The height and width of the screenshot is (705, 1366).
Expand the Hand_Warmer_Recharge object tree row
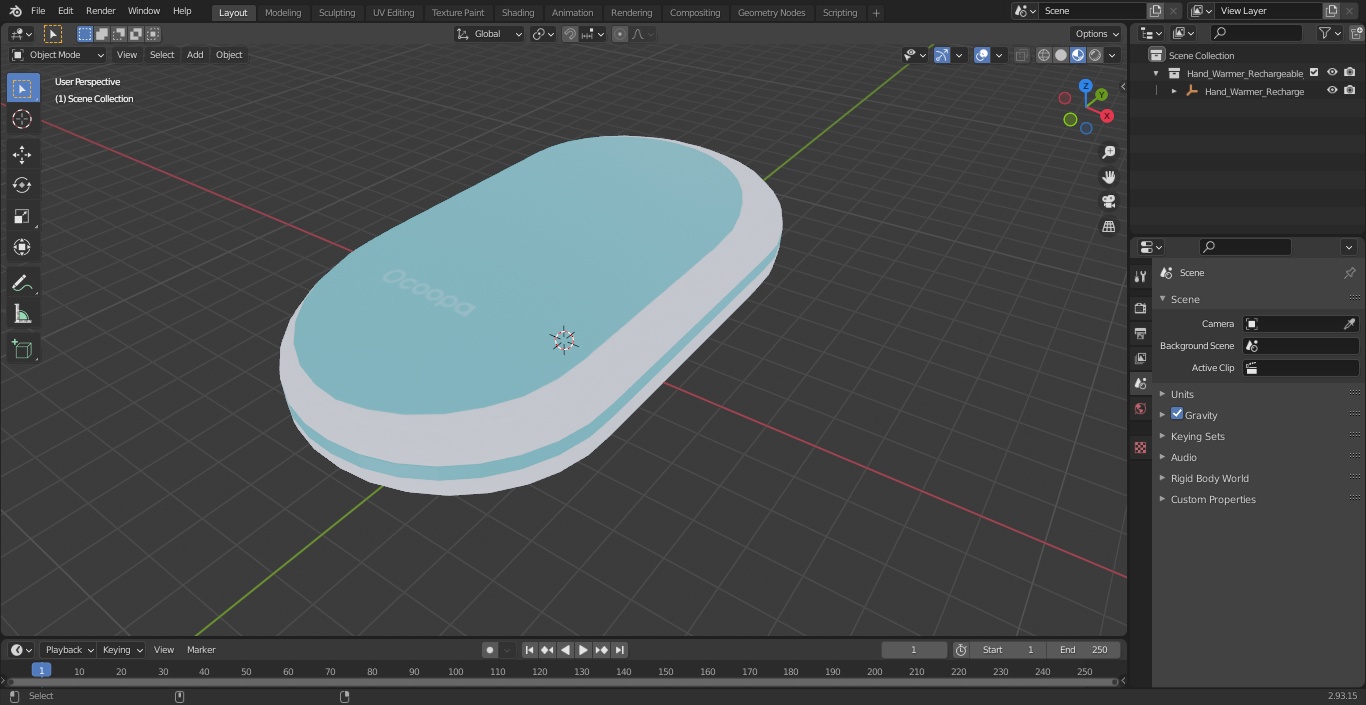pos(1174,91)
